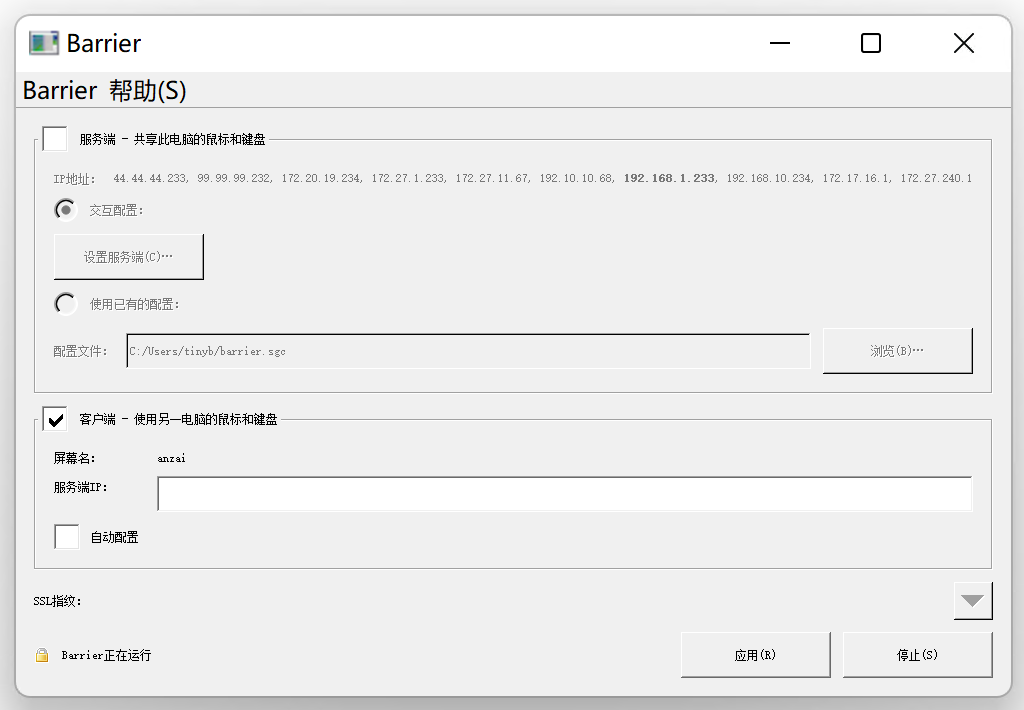Click the 浏览(B)… button

tap(897, 351)
